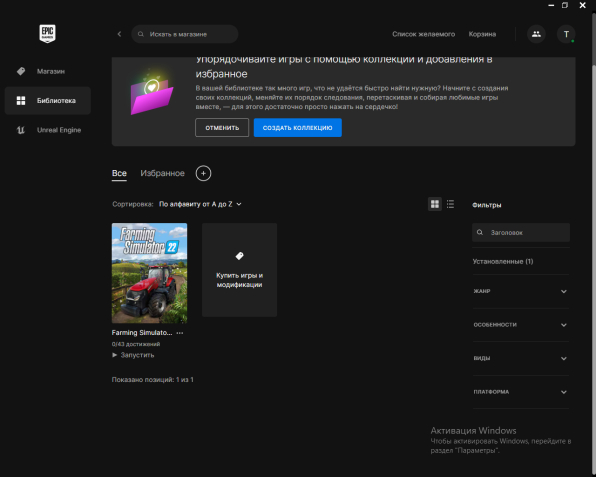Expand the Жанр filter section
The width and height of the screenshot is (596, 477).
pos(520,291)
